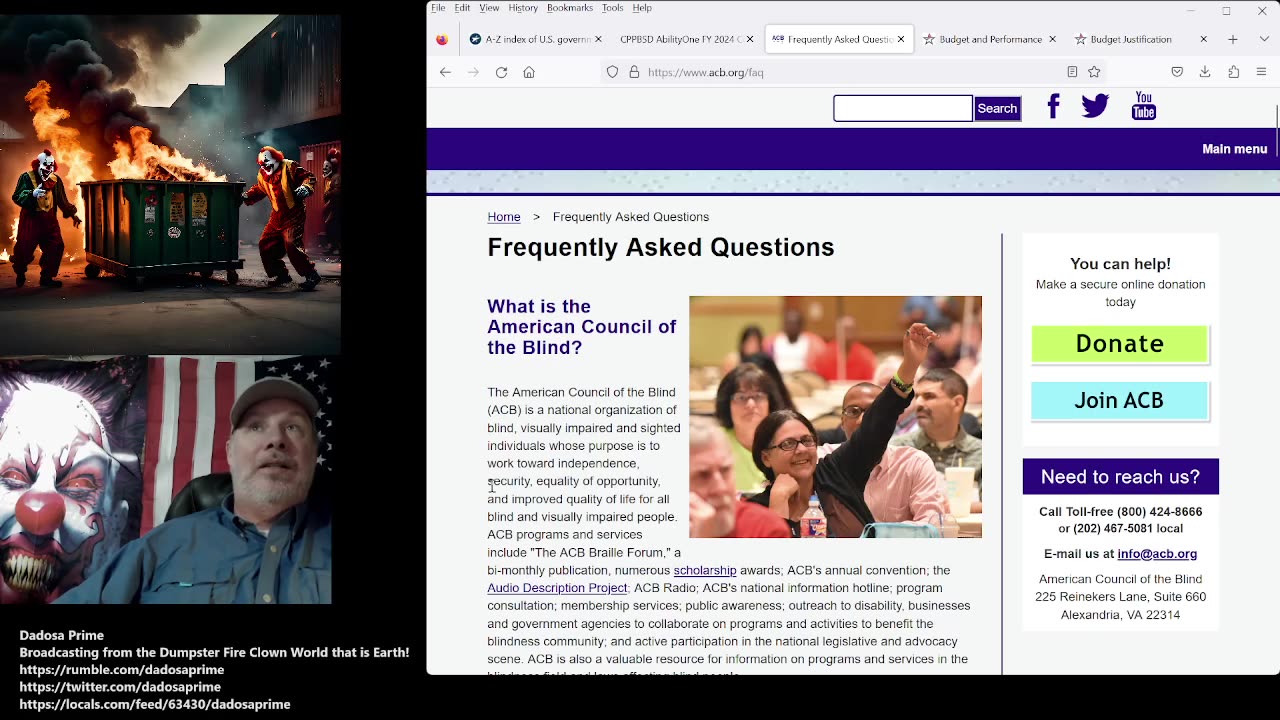Open a new browser tab
Screen dimensions: 1280x720
1233,39
